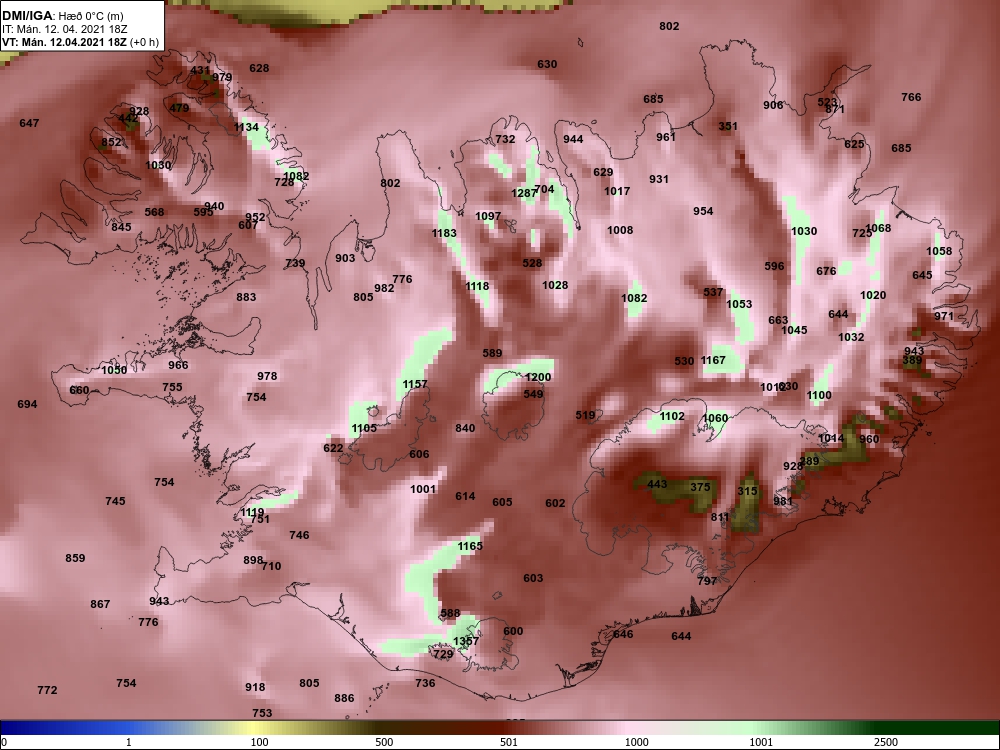Click the map value '1053'
The image size is (1000, 750).
tap(739, 304)
